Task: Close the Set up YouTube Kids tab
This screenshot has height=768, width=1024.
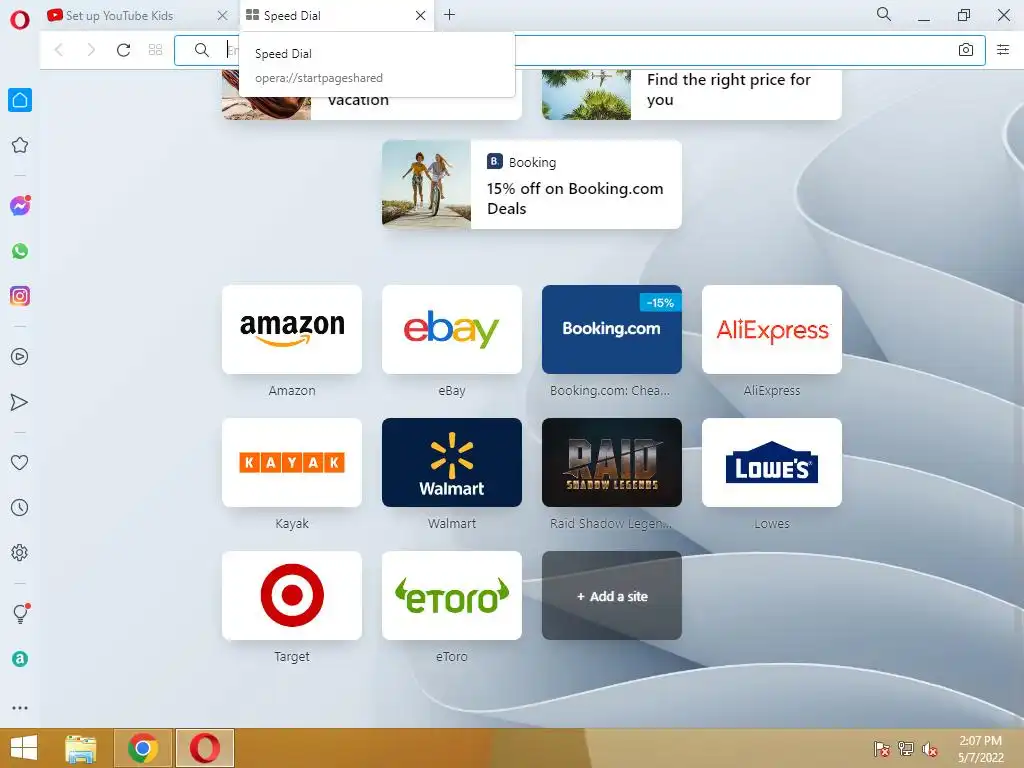Action: pos(222,16)
